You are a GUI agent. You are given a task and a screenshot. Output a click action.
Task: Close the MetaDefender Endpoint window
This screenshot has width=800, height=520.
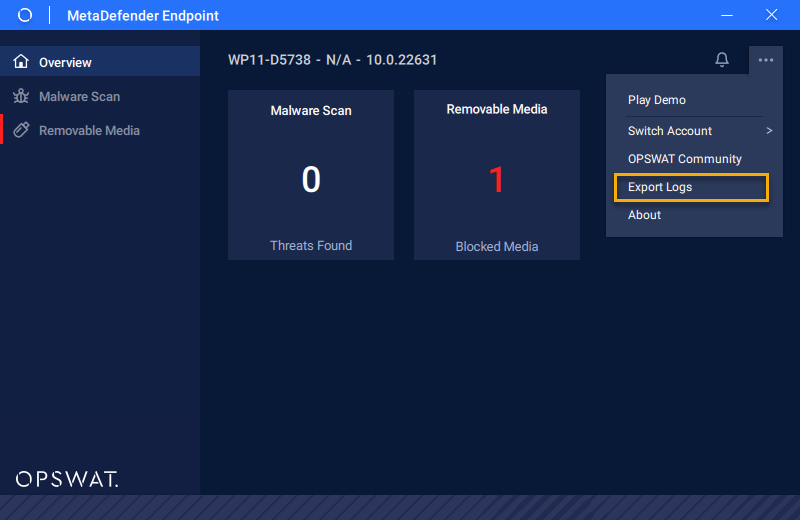pyautogui.click(x=771, y=15)
